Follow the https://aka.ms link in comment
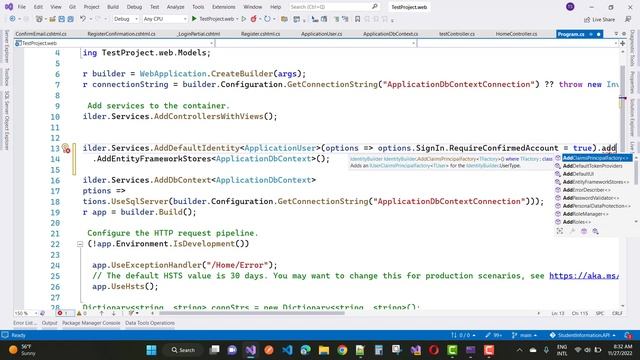640x360 pixels. click(x=583, y=276)
